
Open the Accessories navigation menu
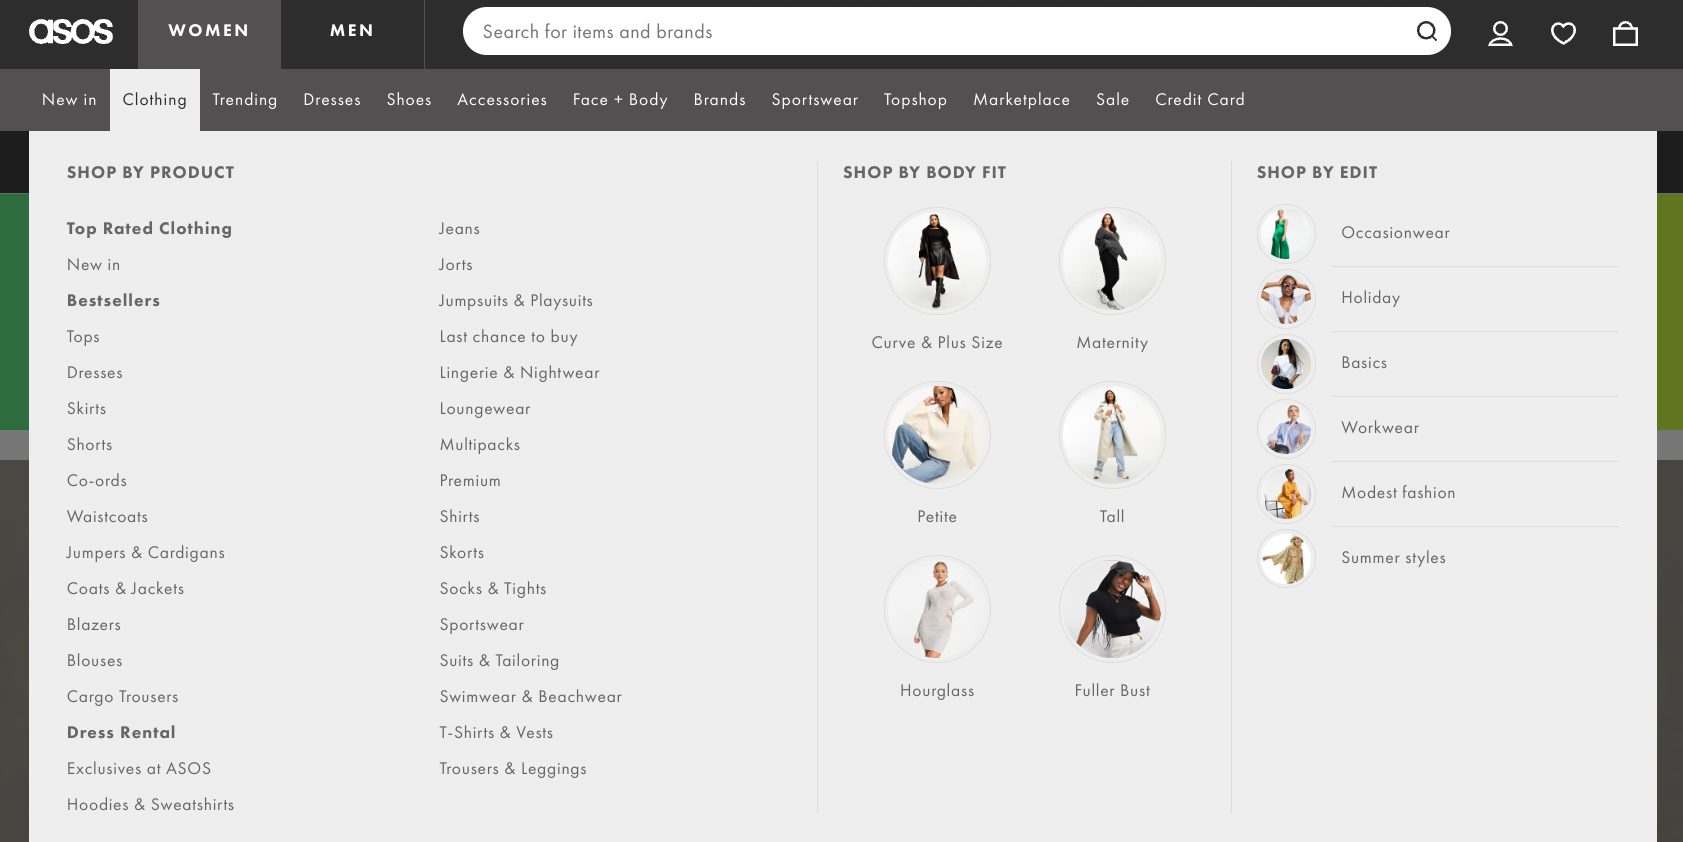pos(502,100)
